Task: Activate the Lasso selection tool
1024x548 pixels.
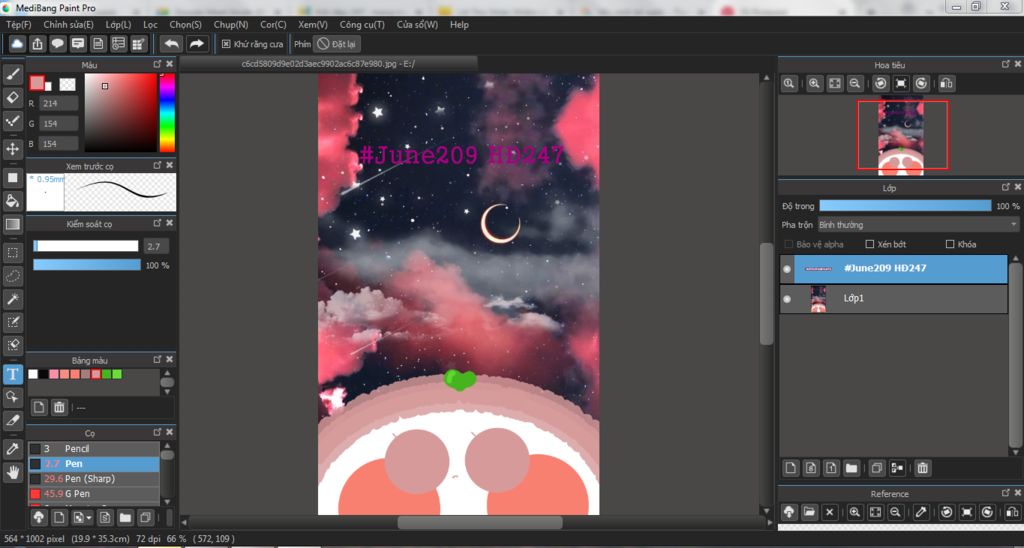Action: 12,276
